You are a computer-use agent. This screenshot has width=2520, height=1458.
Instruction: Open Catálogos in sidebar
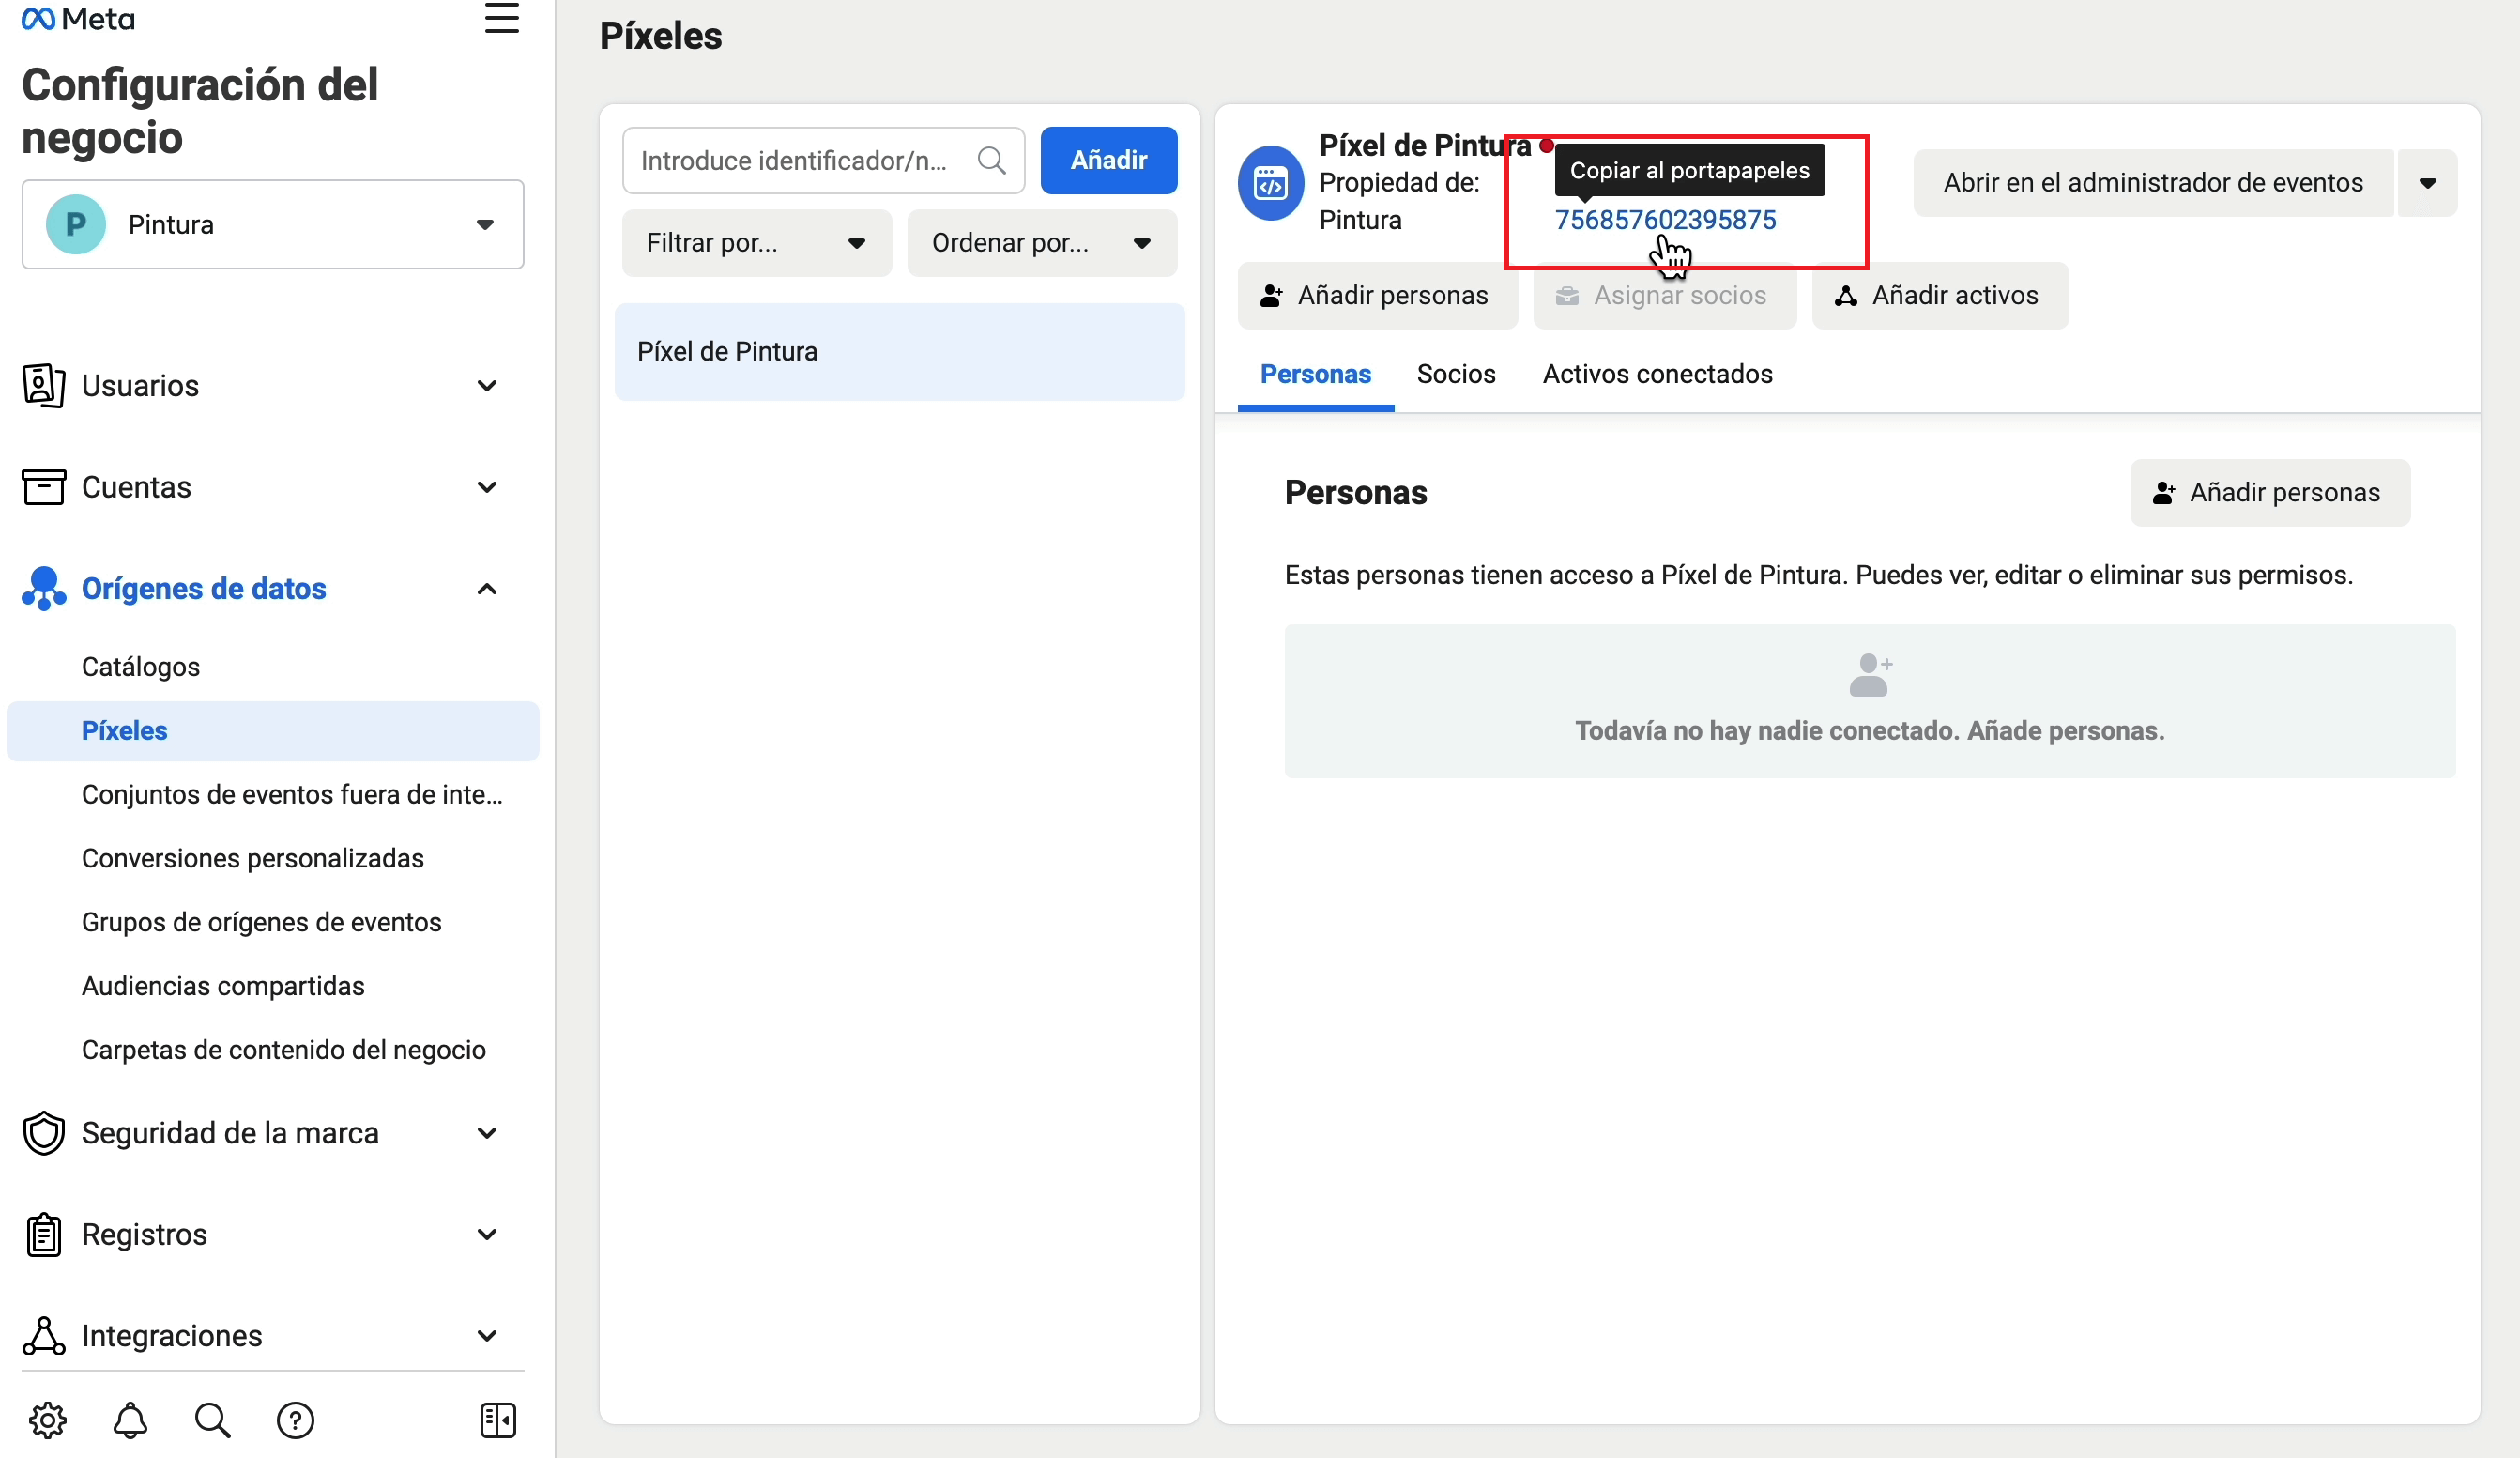141,667
